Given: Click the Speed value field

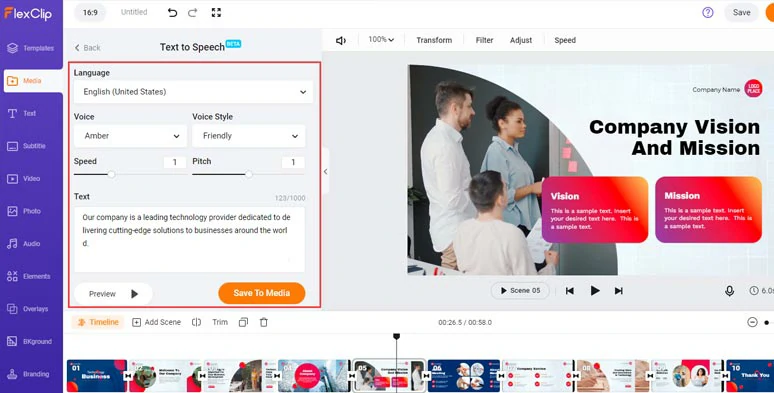Looking at the screenshot, I should (175, 162).
